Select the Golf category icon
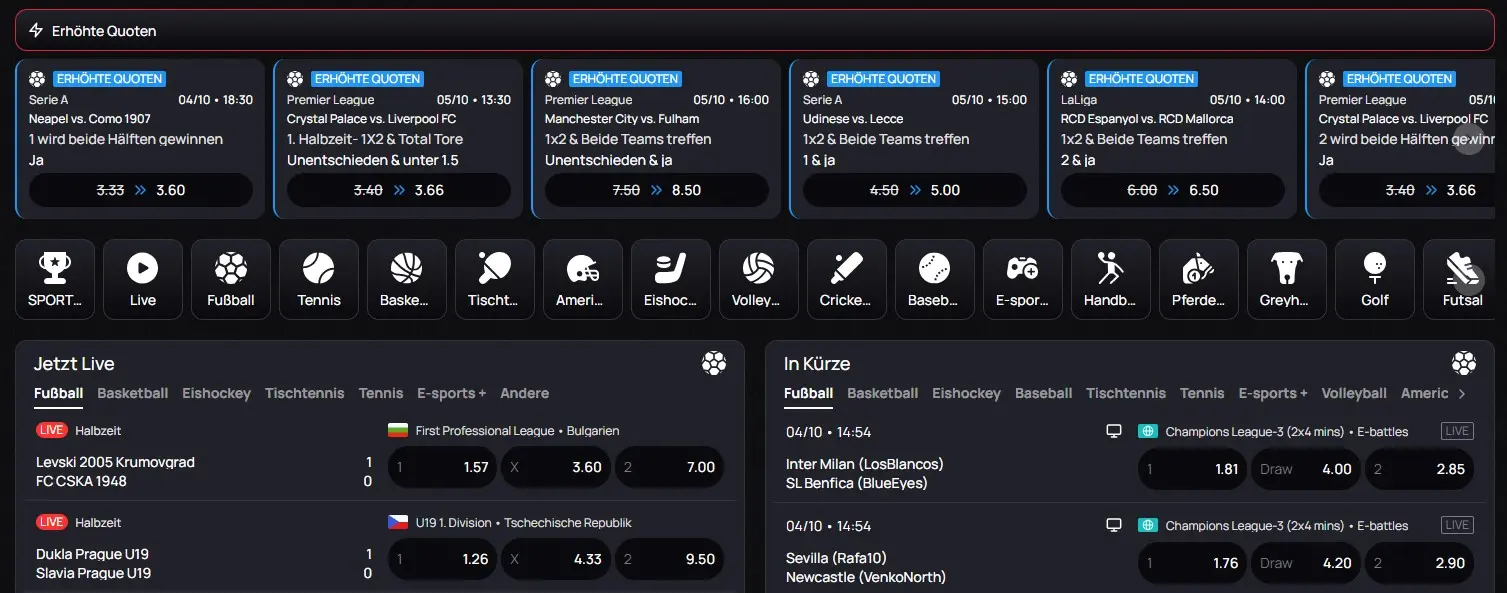The image size is (1507, 593). point(1375,279)
